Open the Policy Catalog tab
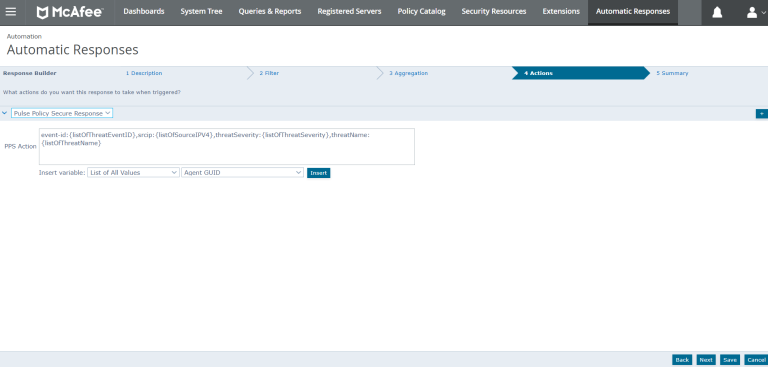The image size is (768, 367). pyautogui.click(x=422, y=11)
